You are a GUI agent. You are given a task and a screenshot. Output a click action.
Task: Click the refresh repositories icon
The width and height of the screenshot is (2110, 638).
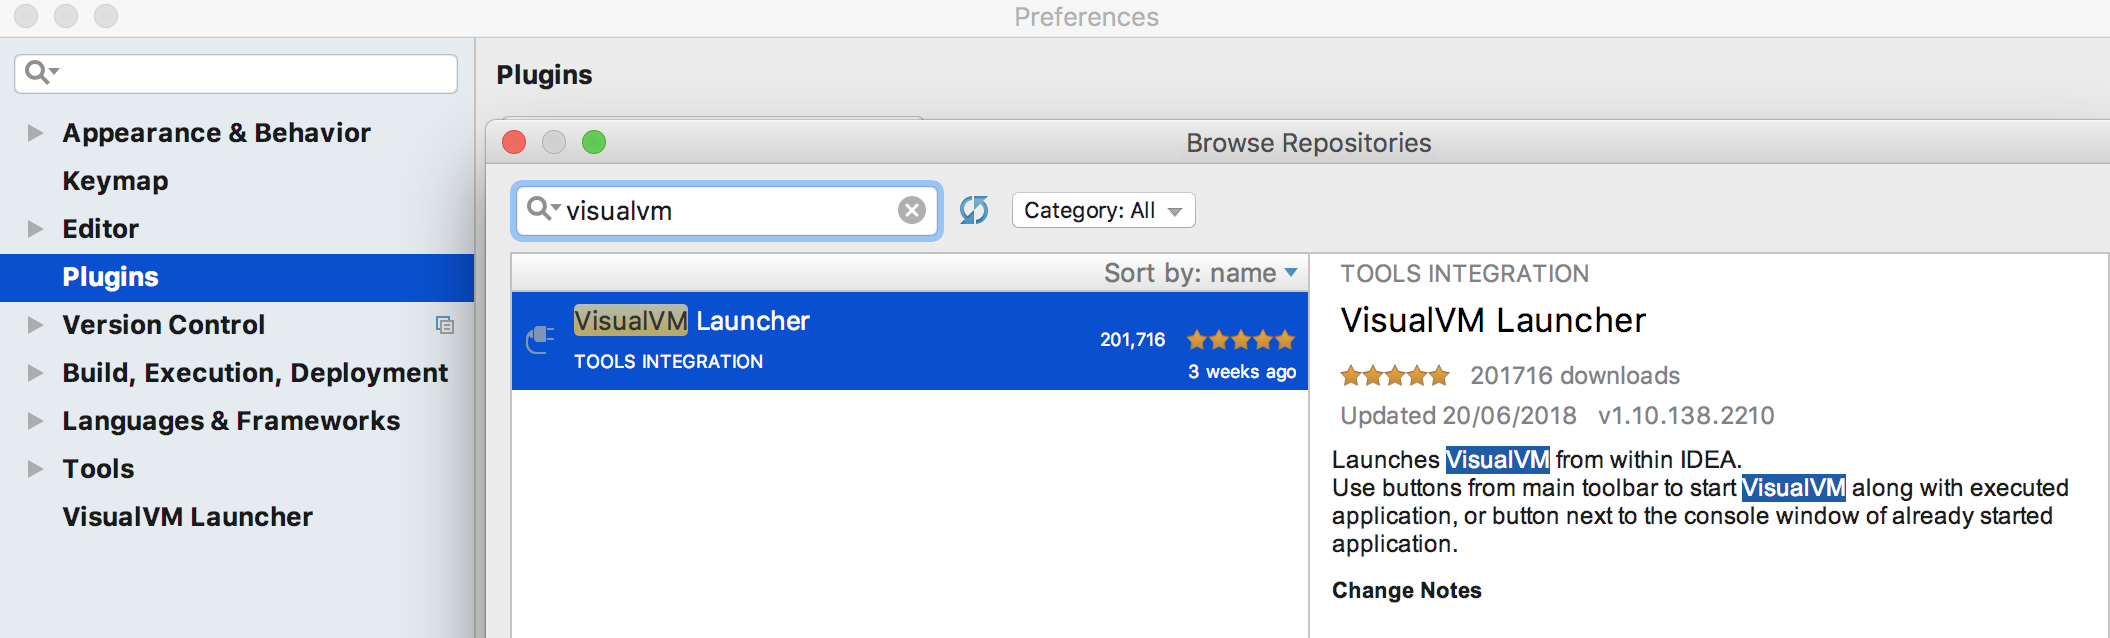(974, 210)
